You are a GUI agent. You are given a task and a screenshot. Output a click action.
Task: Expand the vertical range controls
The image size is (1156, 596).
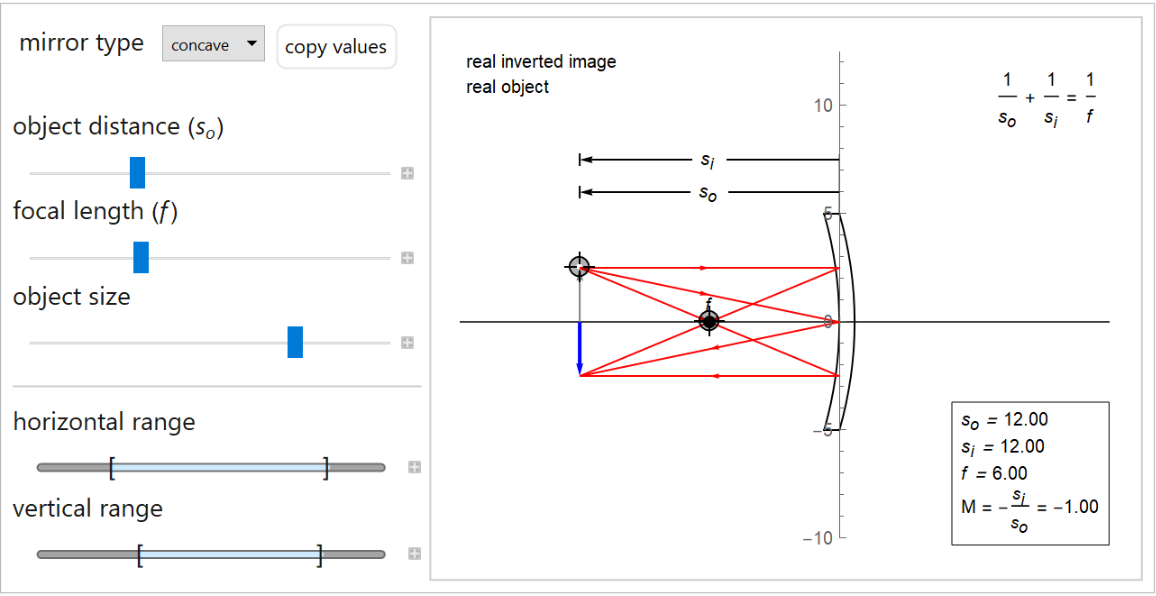pos(414,554)
